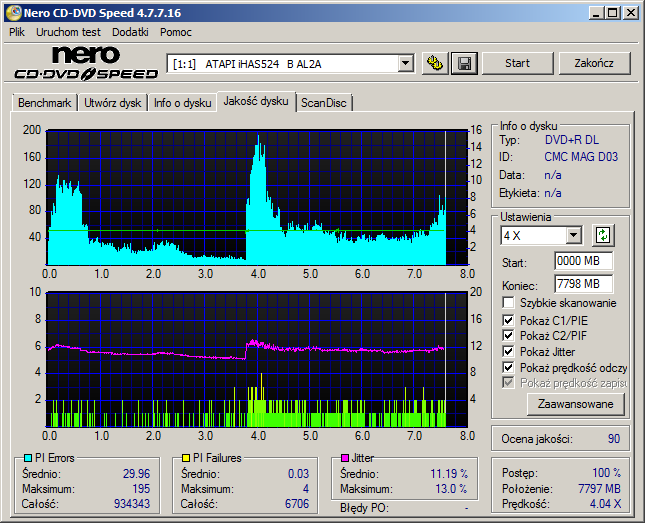
Task: Click the greyed Pokaż prędkość zapisu checkbox
Action: point(508,383)
